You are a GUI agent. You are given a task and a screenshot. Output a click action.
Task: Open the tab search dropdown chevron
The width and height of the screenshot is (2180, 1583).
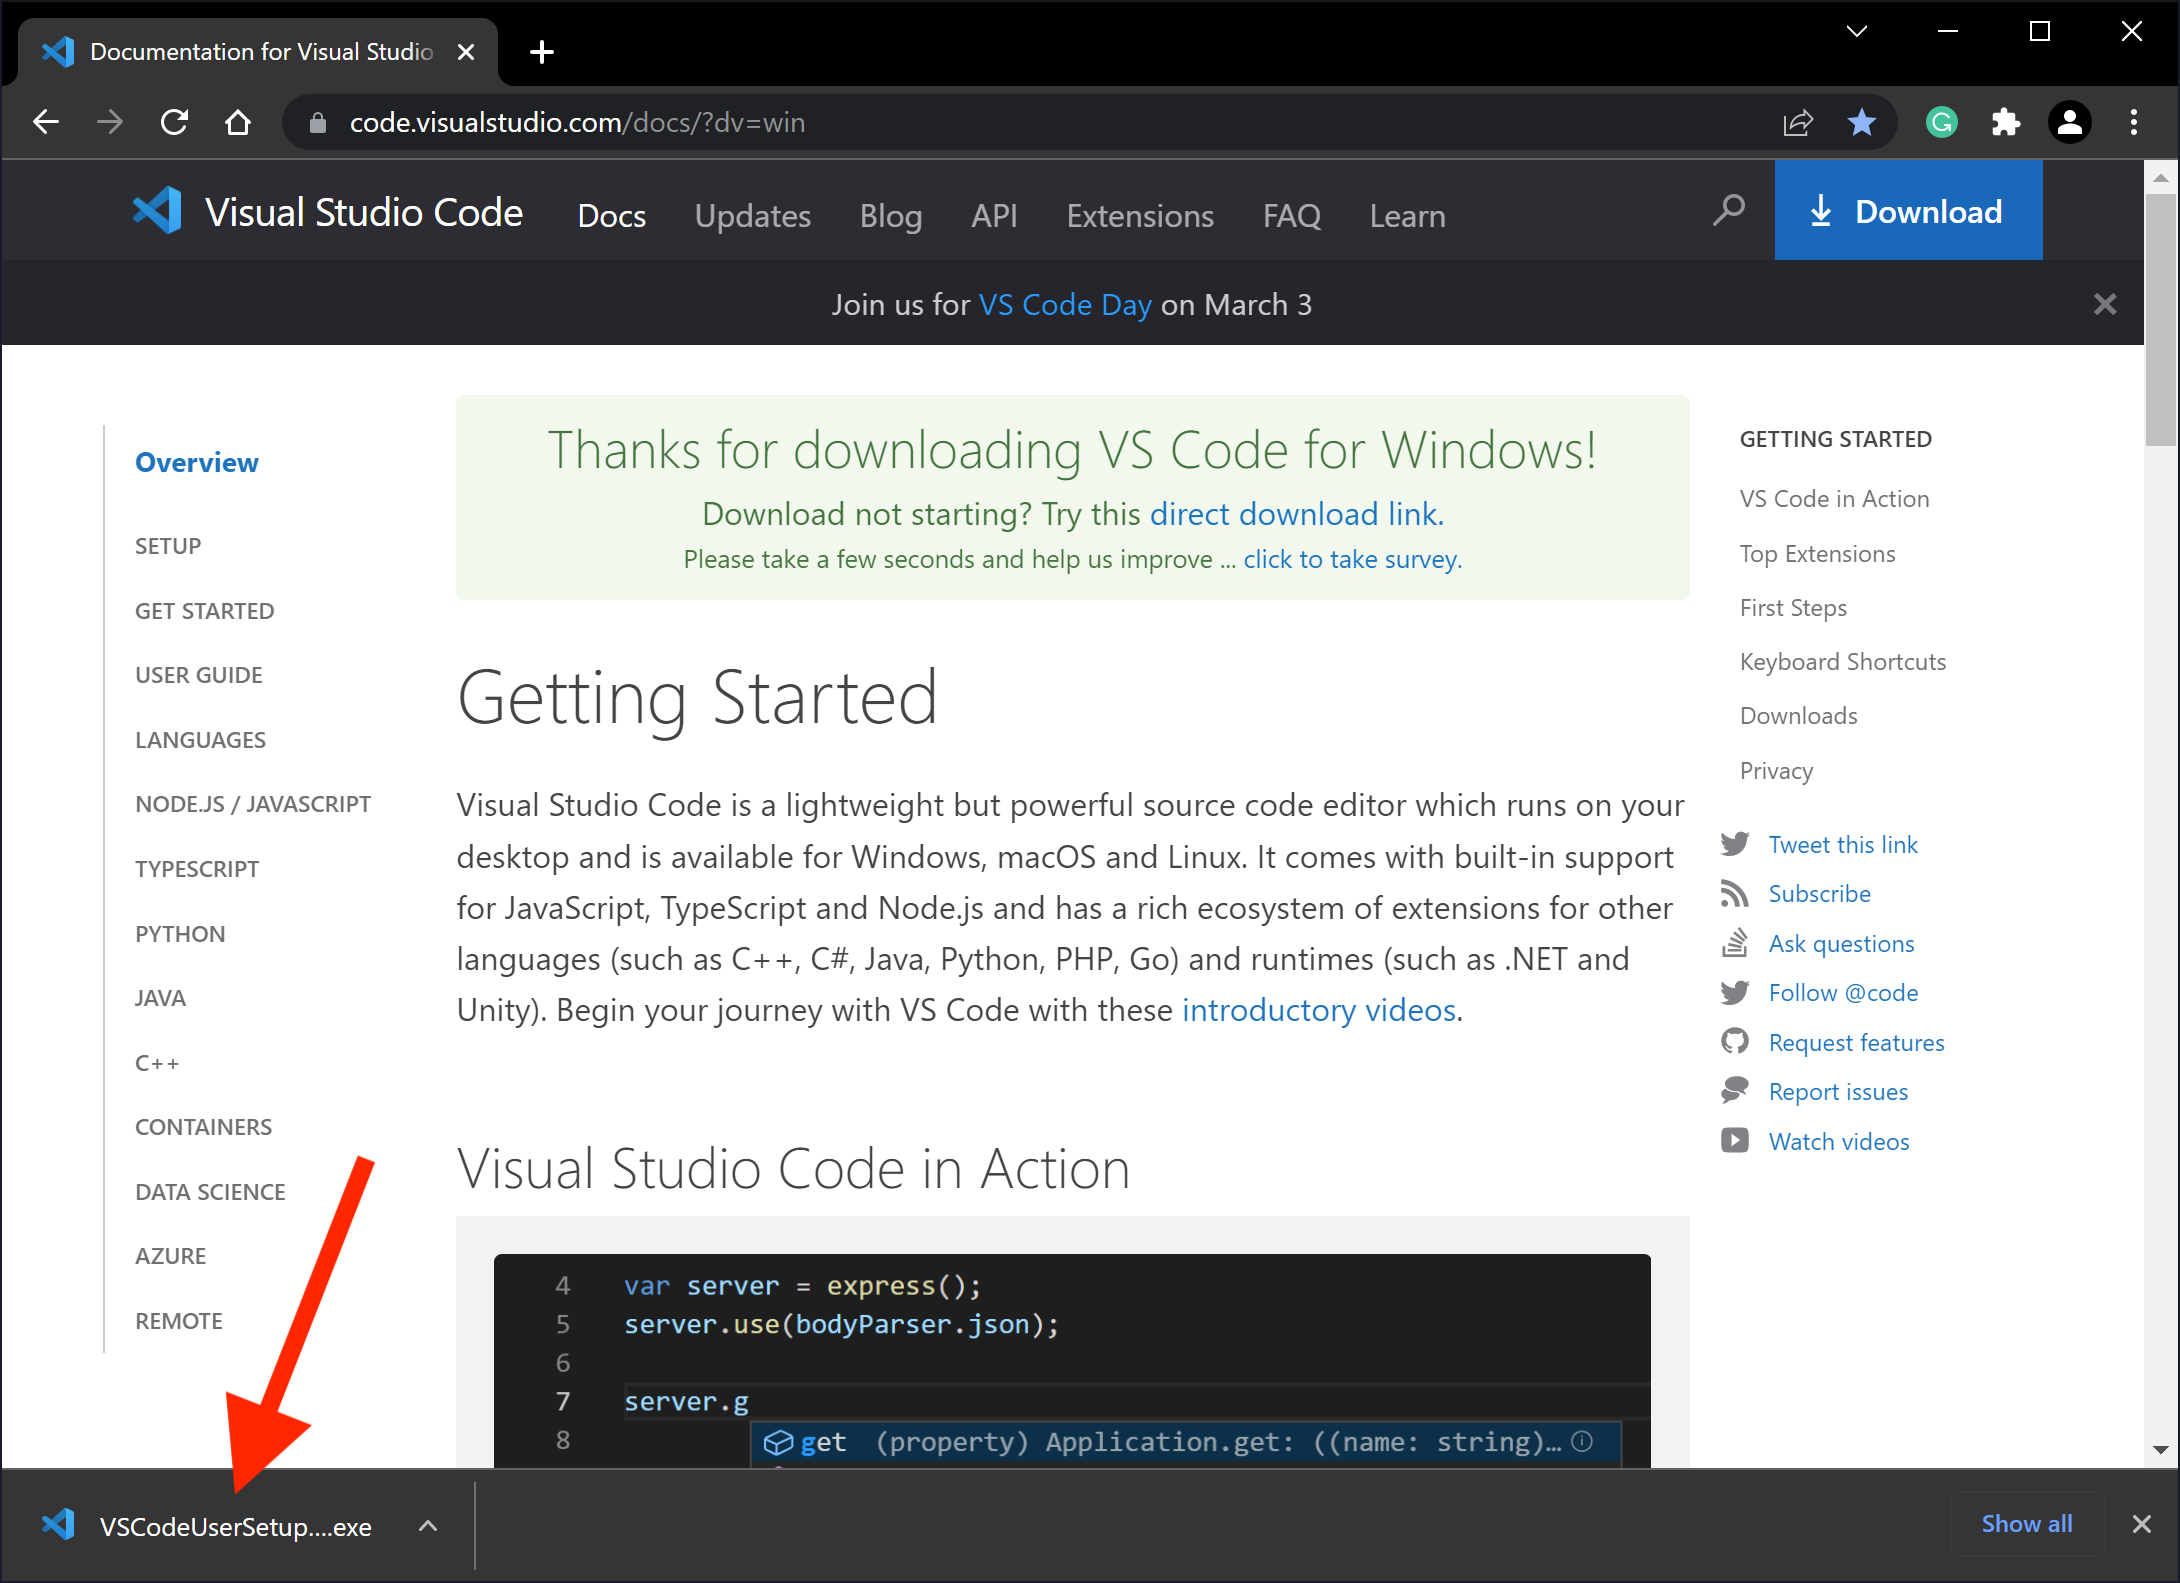click(1857, 31)
